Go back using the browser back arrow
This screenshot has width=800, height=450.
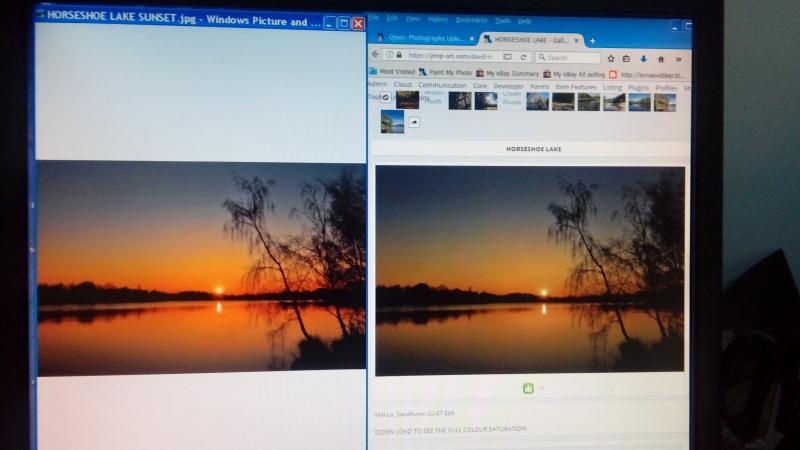[376, 55]
